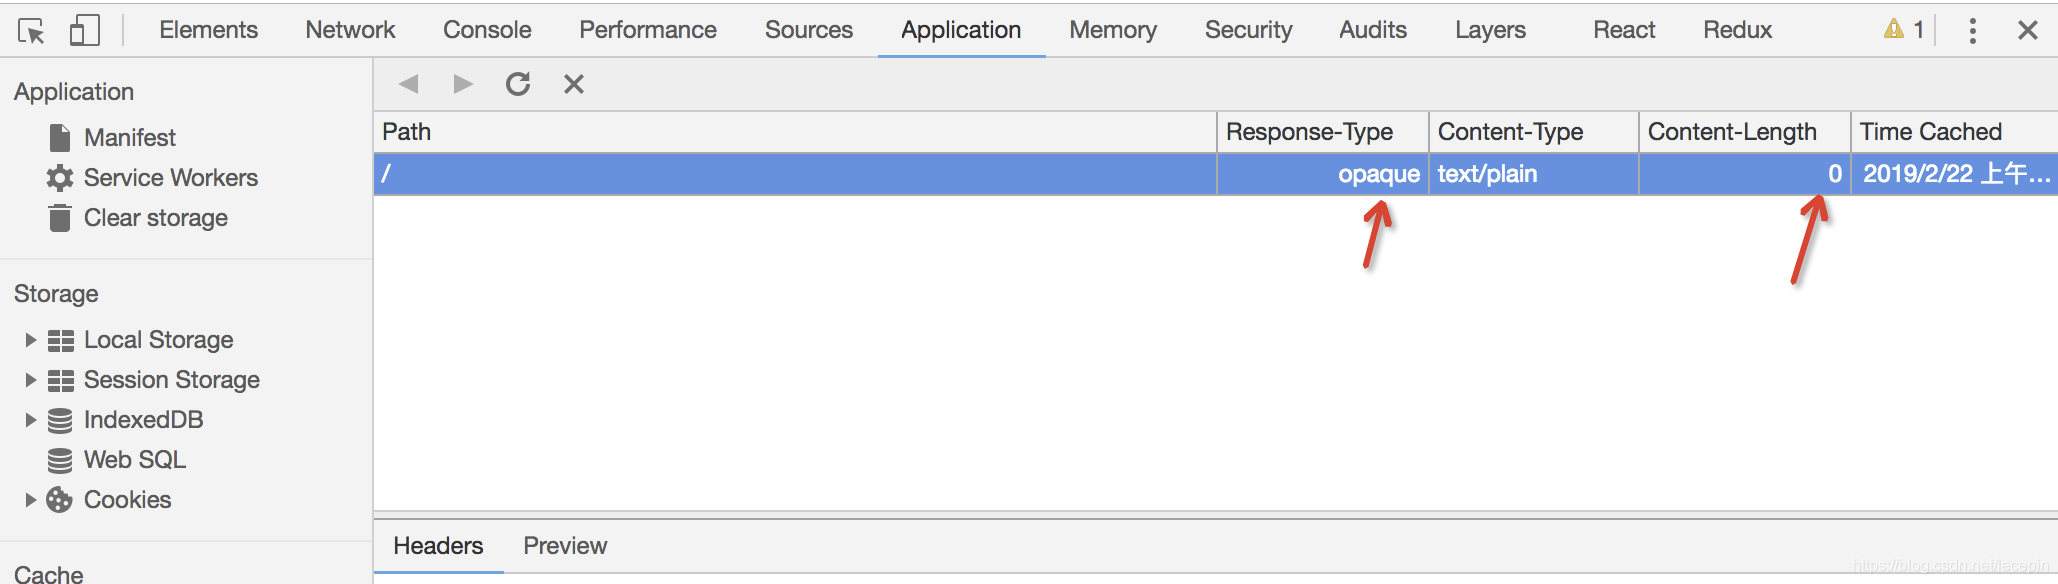Sort by the Content-Length column header
2058x584 pixels.
1732,132
